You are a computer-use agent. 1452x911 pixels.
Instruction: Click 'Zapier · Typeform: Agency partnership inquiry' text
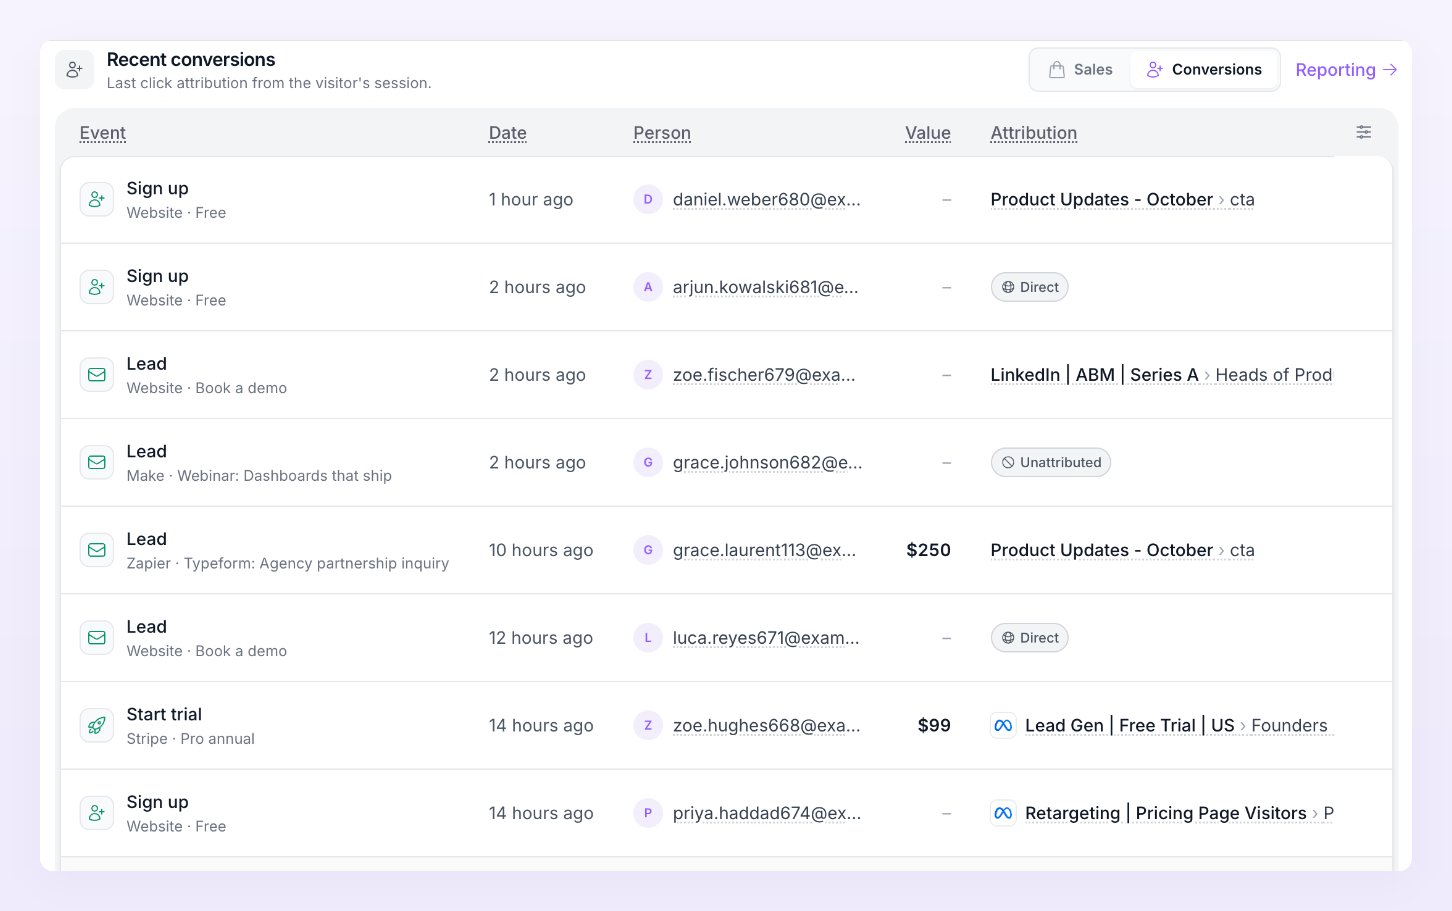[x=288, y=564]
